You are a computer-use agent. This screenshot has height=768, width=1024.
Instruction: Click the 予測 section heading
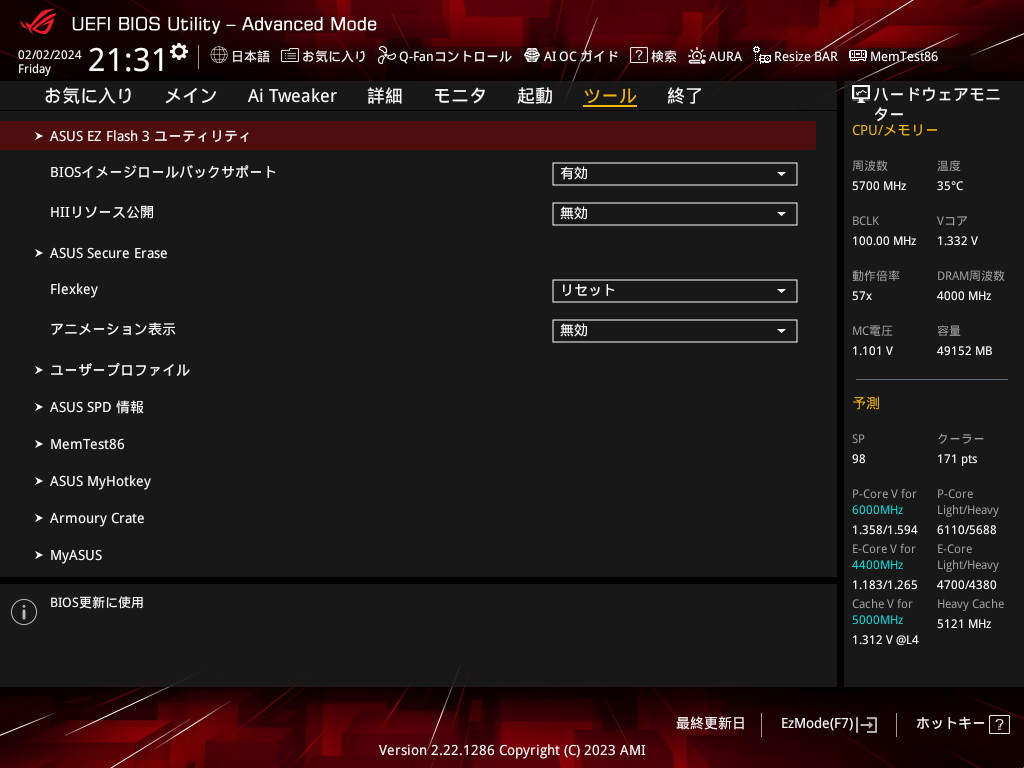866,404
